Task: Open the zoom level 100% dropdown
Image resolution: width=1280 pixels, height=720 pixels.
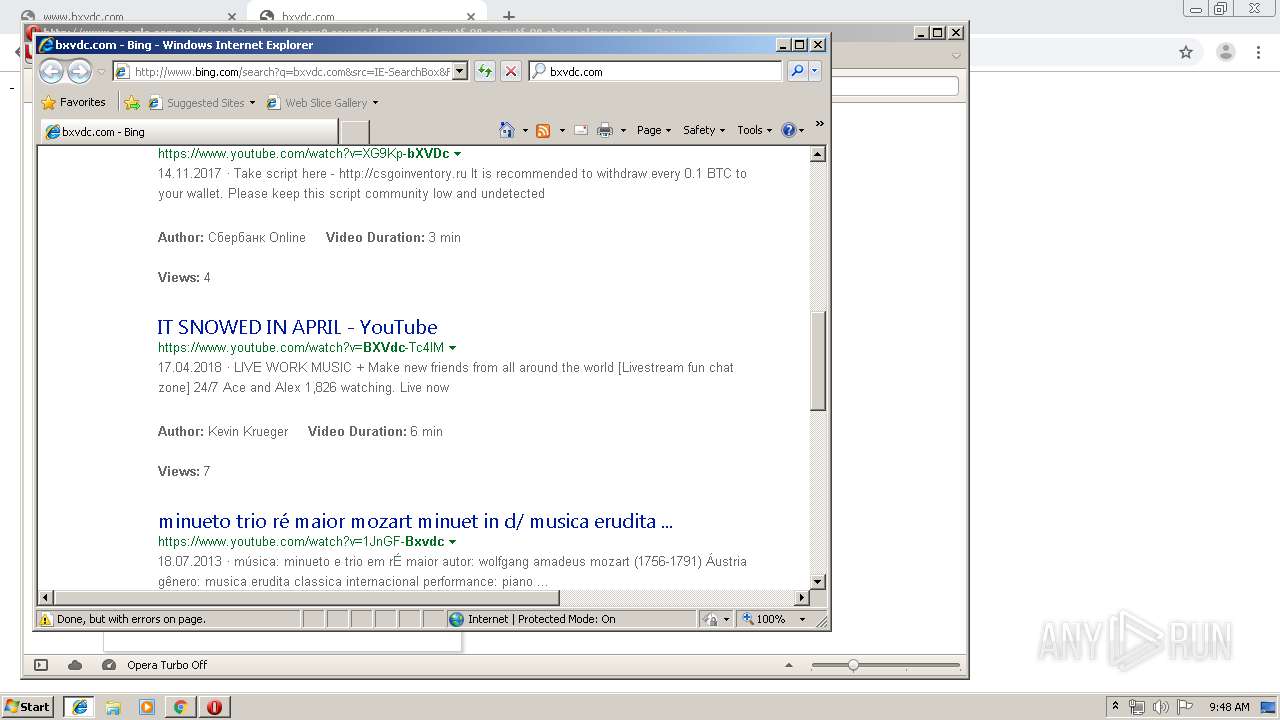Action: click(x=801, y=619)
